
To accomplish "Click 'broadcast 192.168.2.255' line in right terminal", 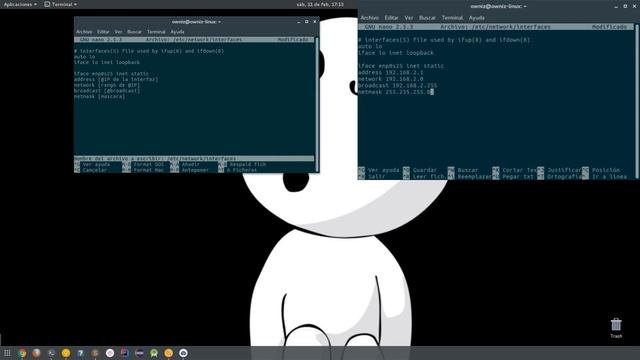I will tap(398, 85).
